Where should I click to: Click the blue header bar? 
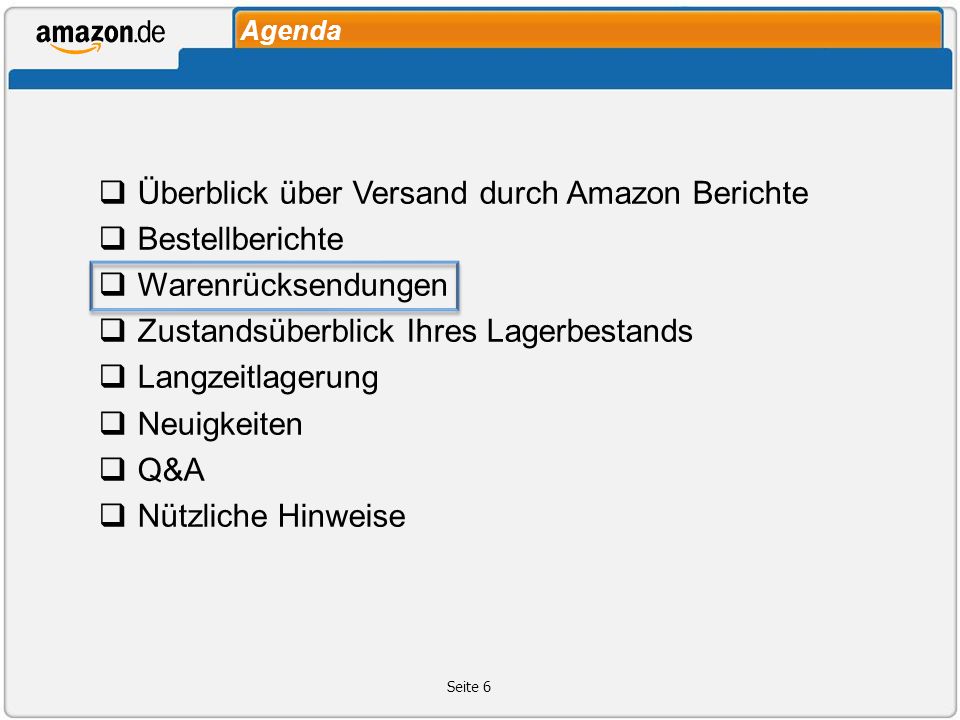[x=480, y=70]
